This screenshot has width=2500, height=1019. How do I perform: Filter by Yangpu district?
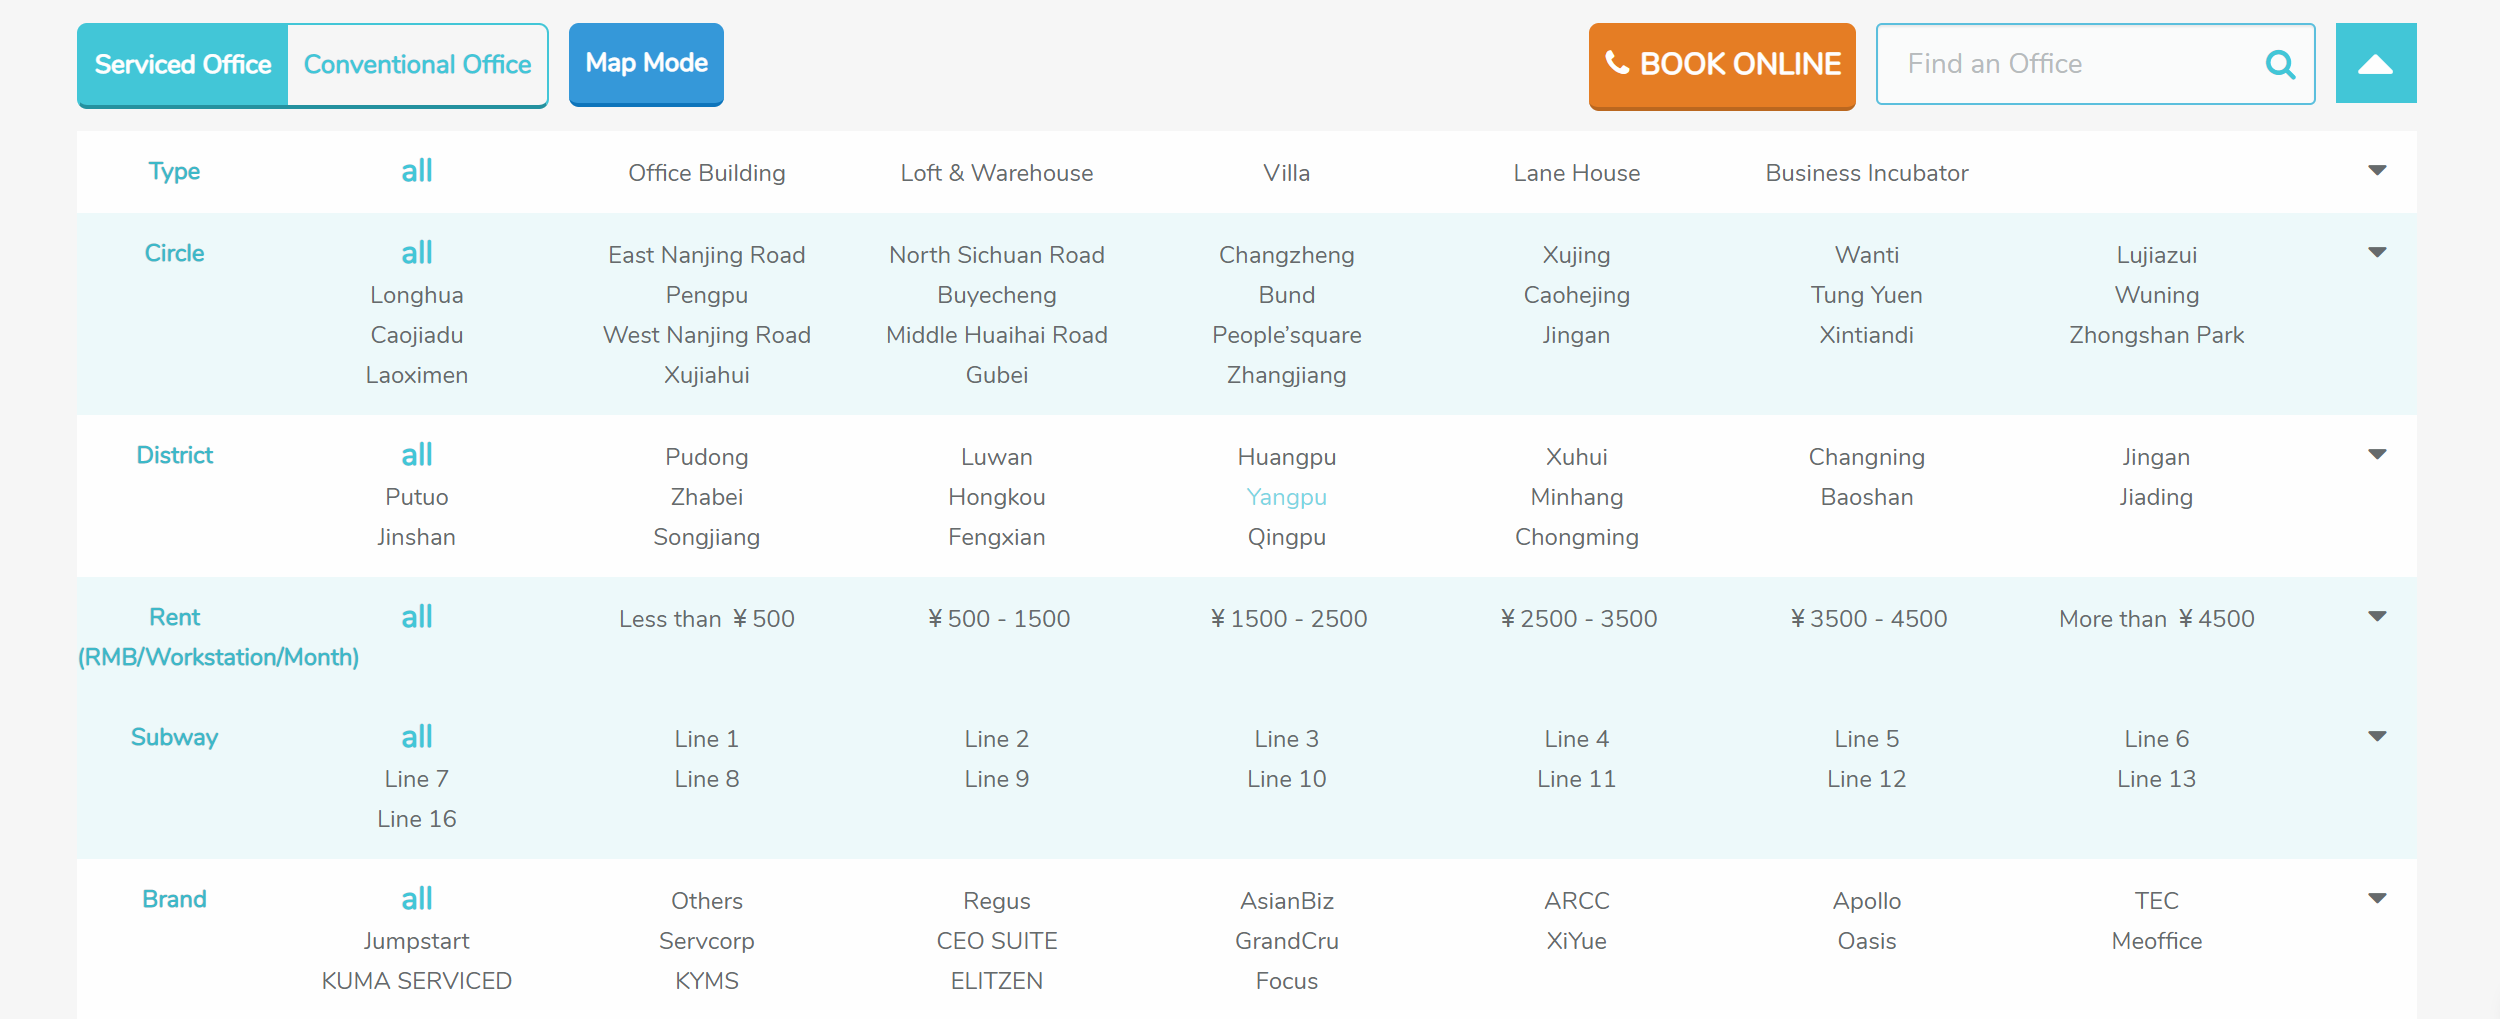coord(1287,497)
